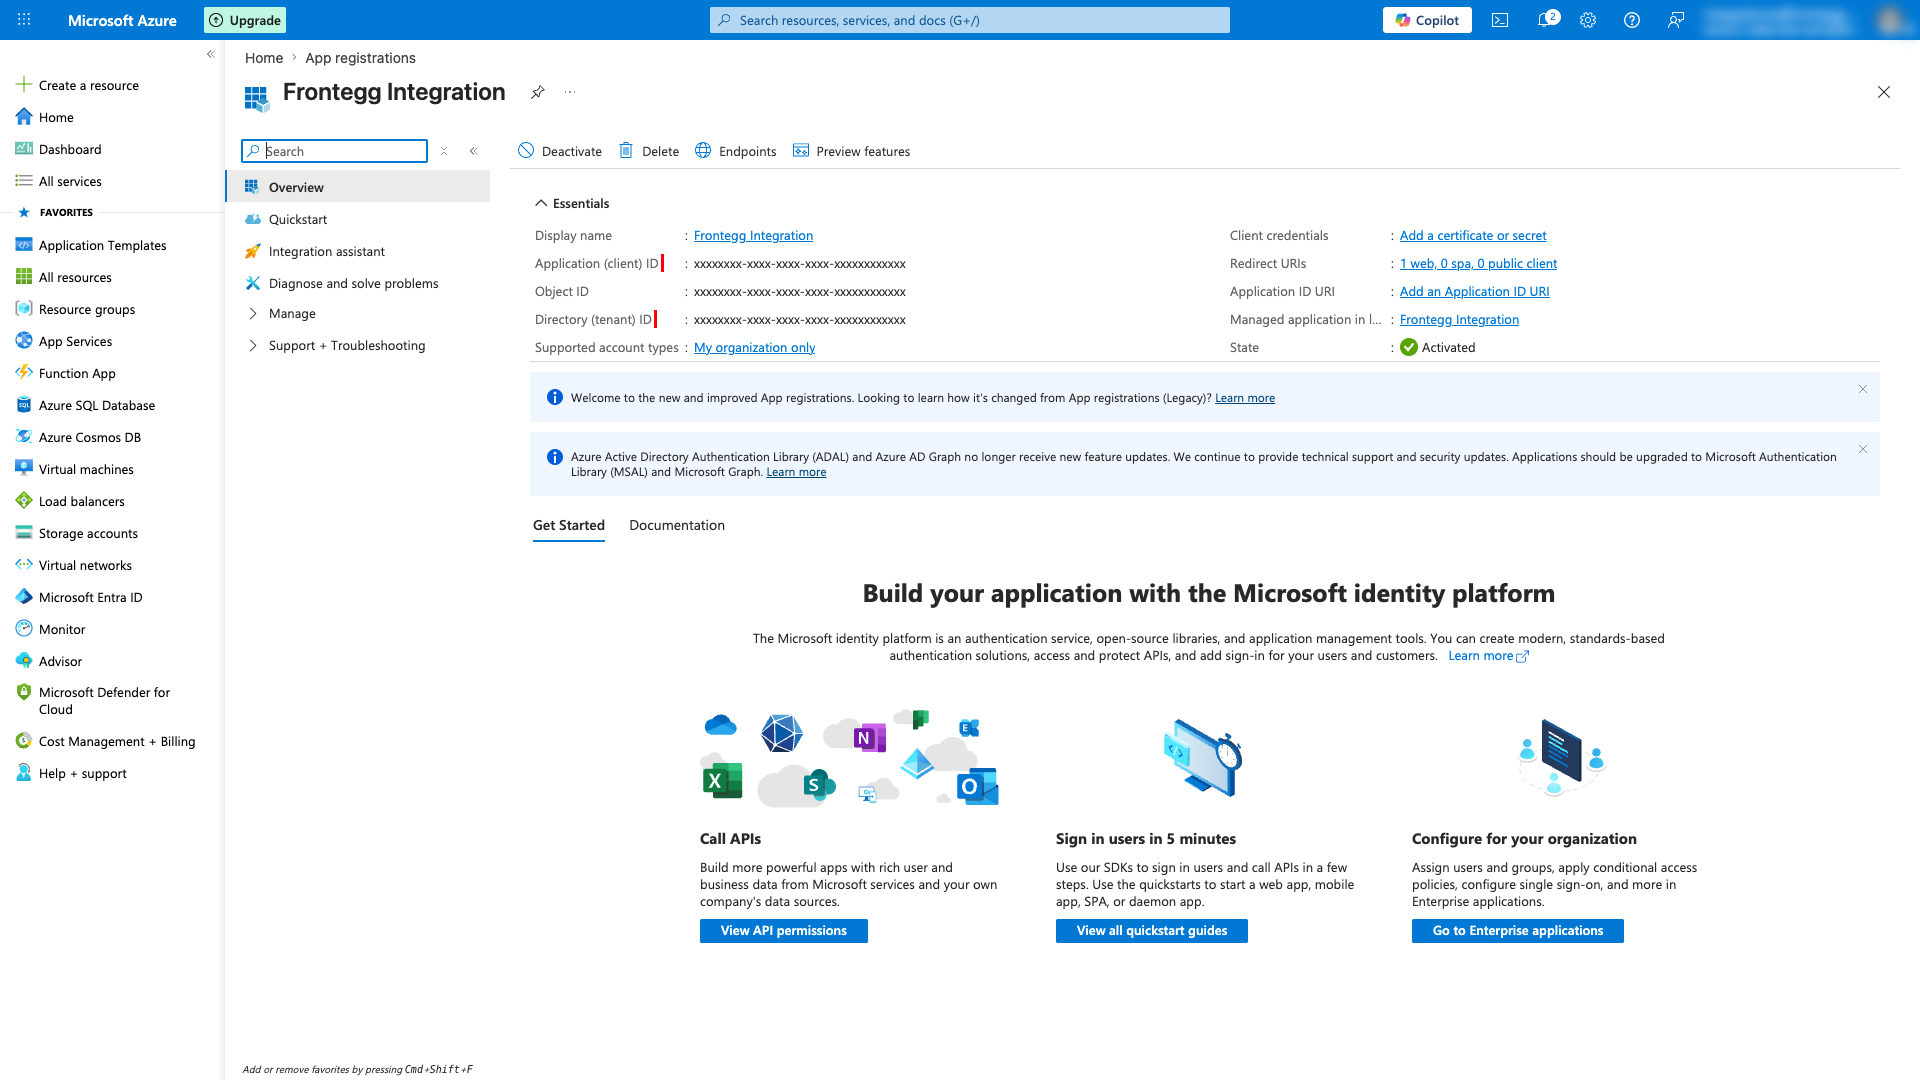Click the Upgrade button
Screen dimensions: 1920x1080
tap(245, 20)
